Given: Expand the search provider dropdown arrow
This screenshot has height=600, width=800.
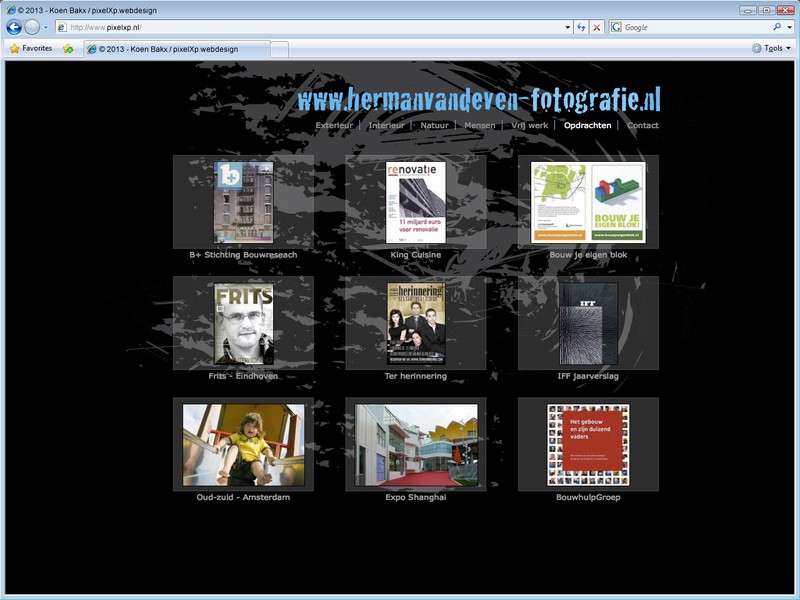Looking at the screenshot, I should (x=790, y=27).
